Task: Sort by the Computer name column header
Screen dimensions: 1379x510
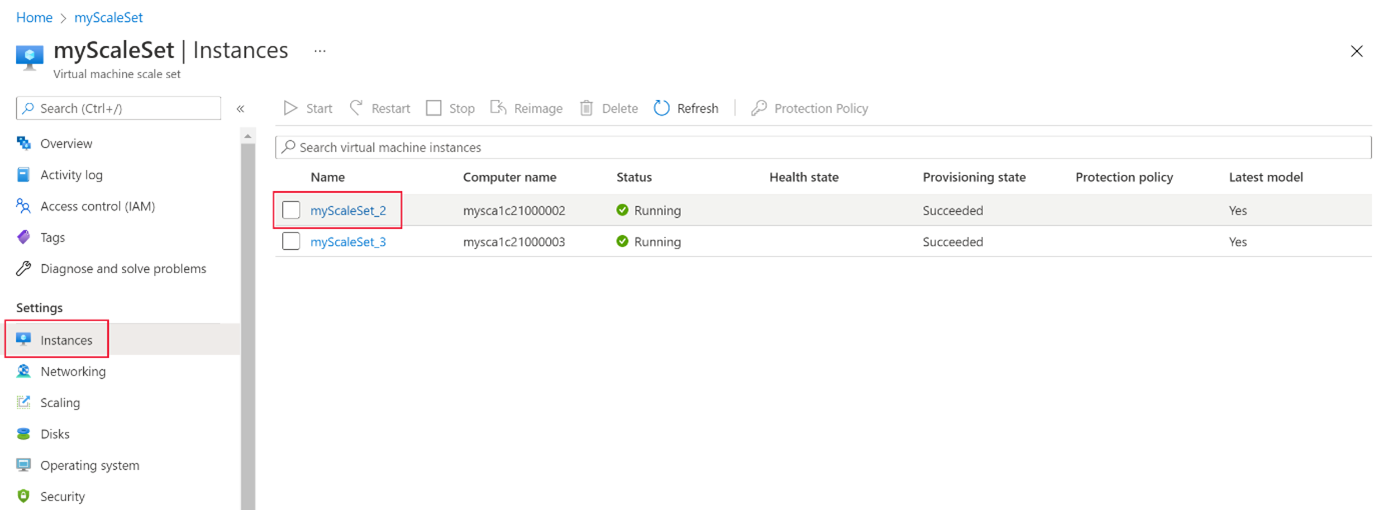Action: coord(510,177)
